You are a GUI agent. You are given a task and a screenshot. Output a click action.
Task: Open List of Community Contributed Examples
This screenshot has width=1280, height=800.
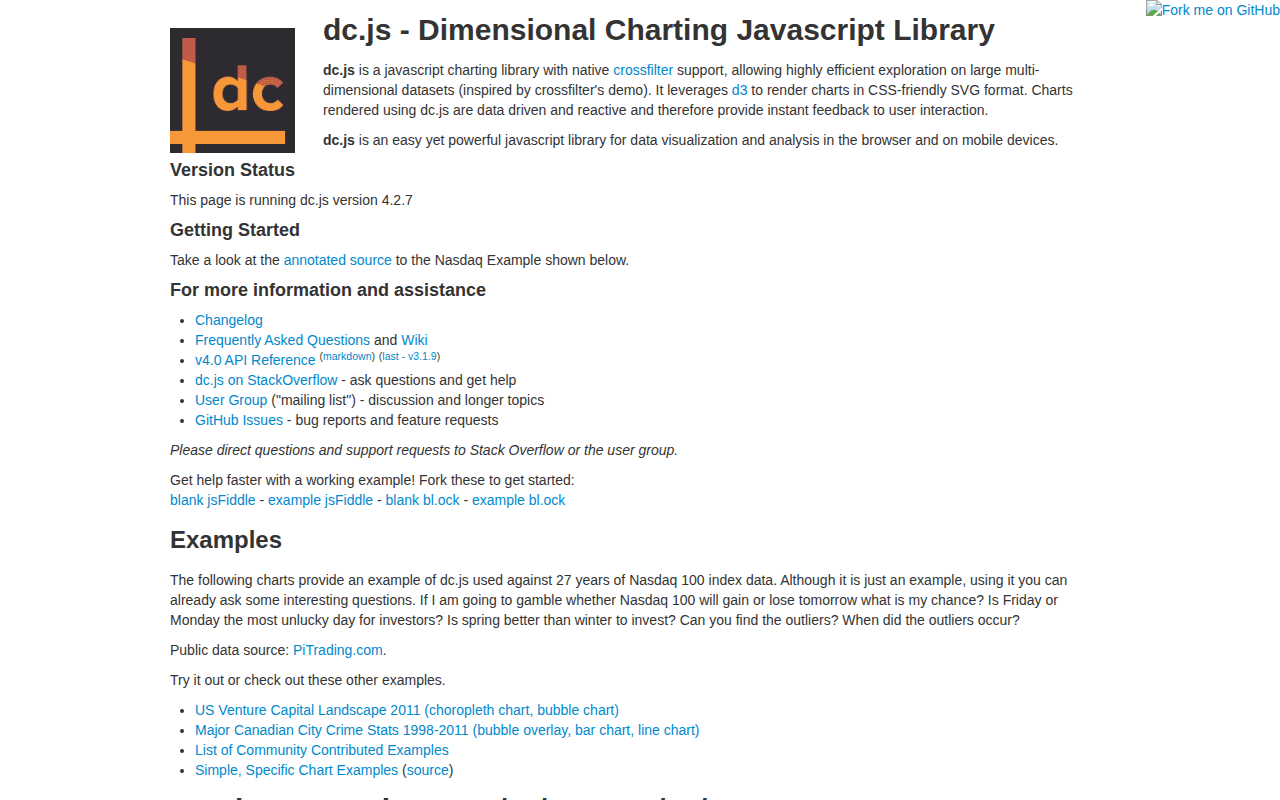(322, 750)
